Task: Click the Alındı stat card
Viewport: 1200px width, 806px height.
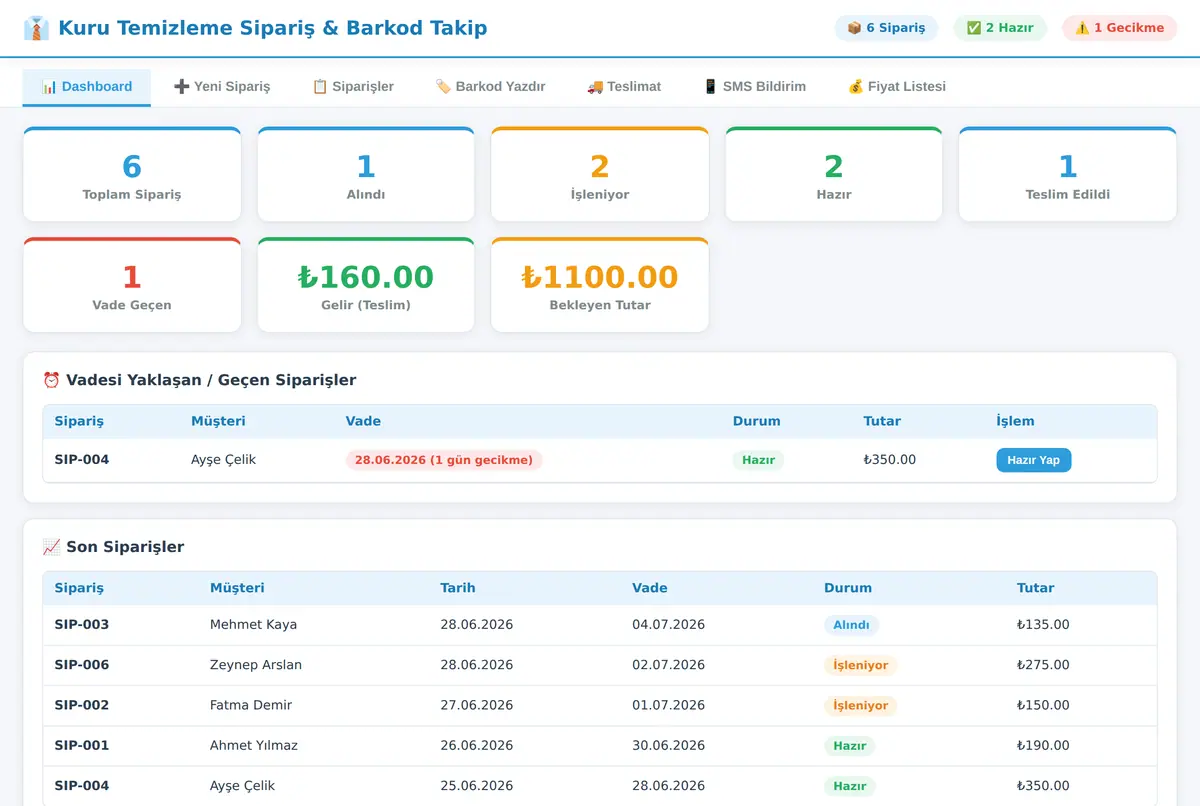Action: pyautogui.click(x=366, y=174)
